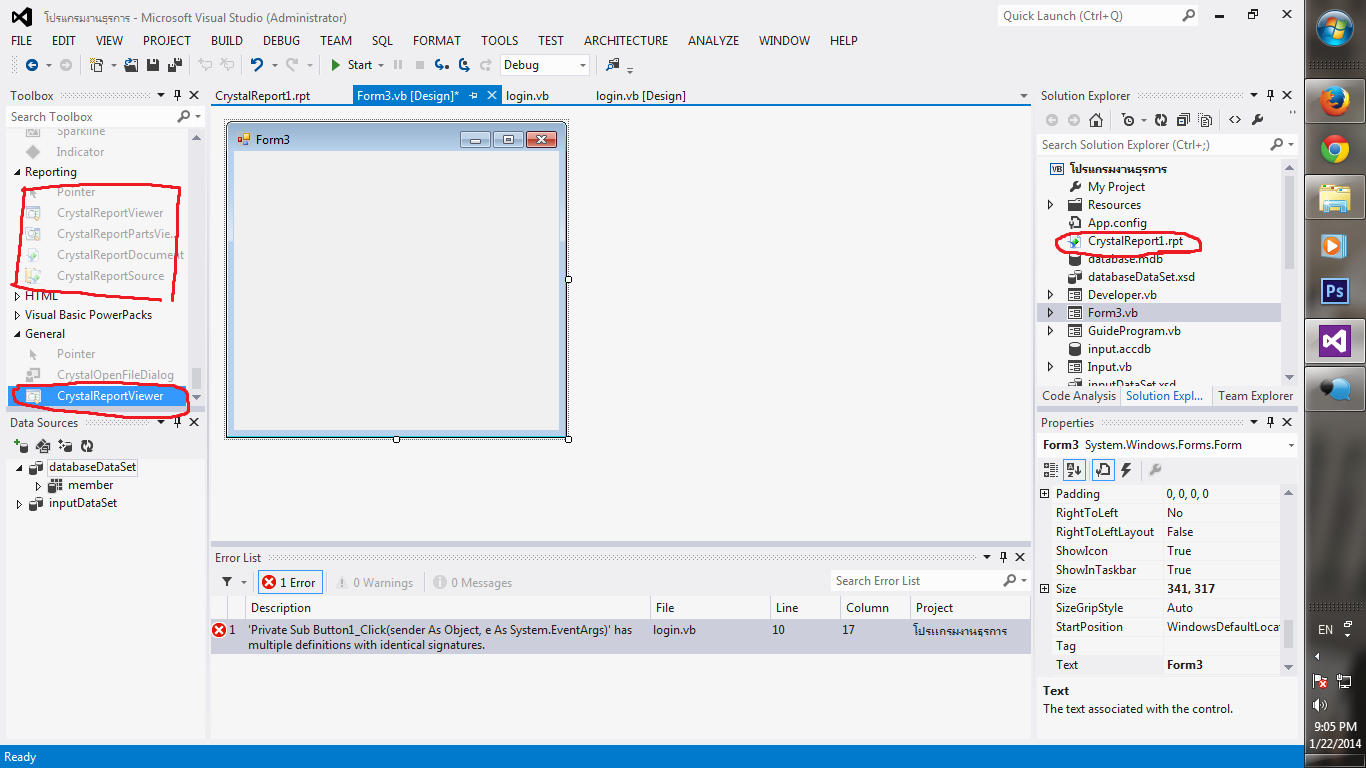Click the Step Over debug icon
This screenshot has width=1366, height=768.
[x=464, y=65]
